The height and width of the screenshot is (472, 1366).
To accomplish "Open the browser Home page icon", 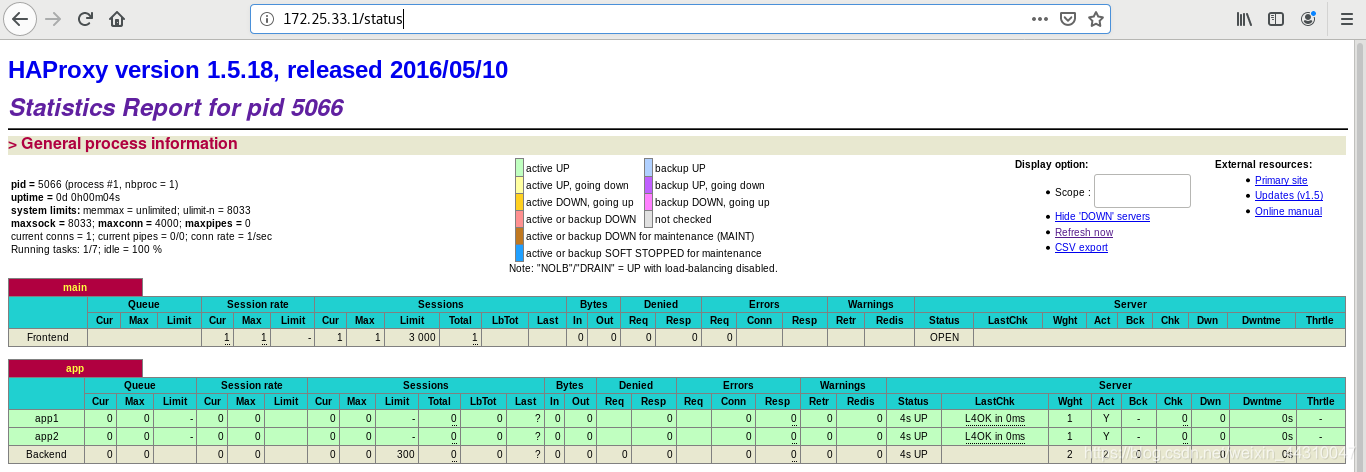I will (x=117, y=19).
